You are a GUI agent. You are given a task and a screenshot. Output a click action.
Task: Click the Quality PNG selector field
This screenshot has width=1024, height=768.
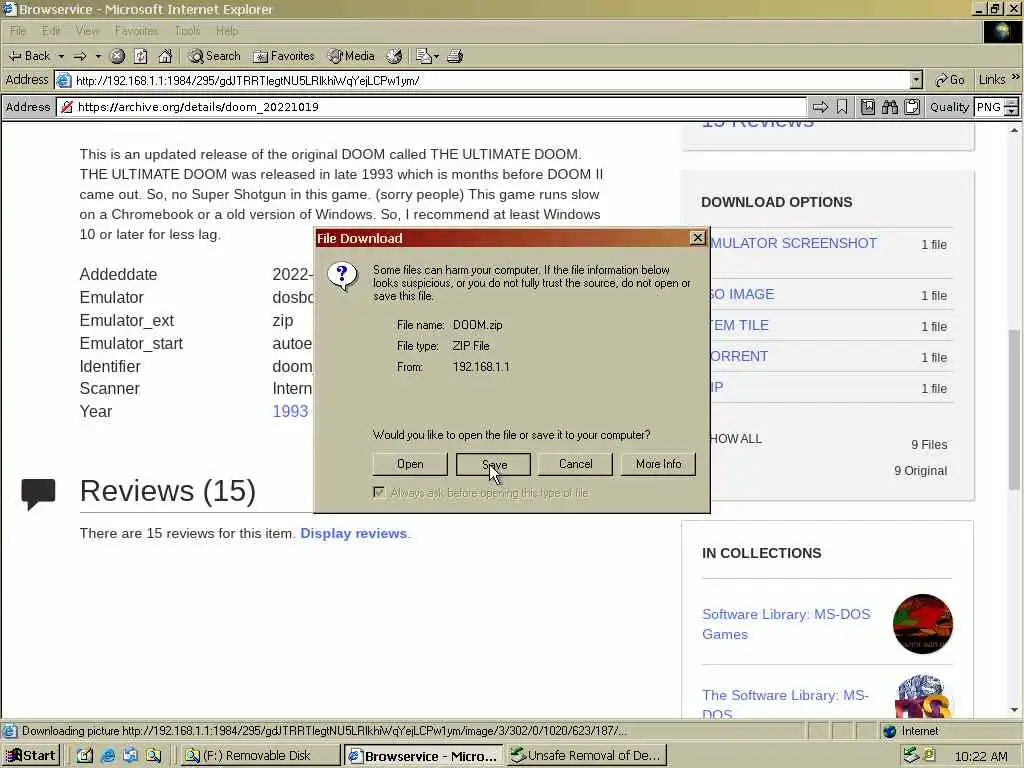(x=989, y=107)
